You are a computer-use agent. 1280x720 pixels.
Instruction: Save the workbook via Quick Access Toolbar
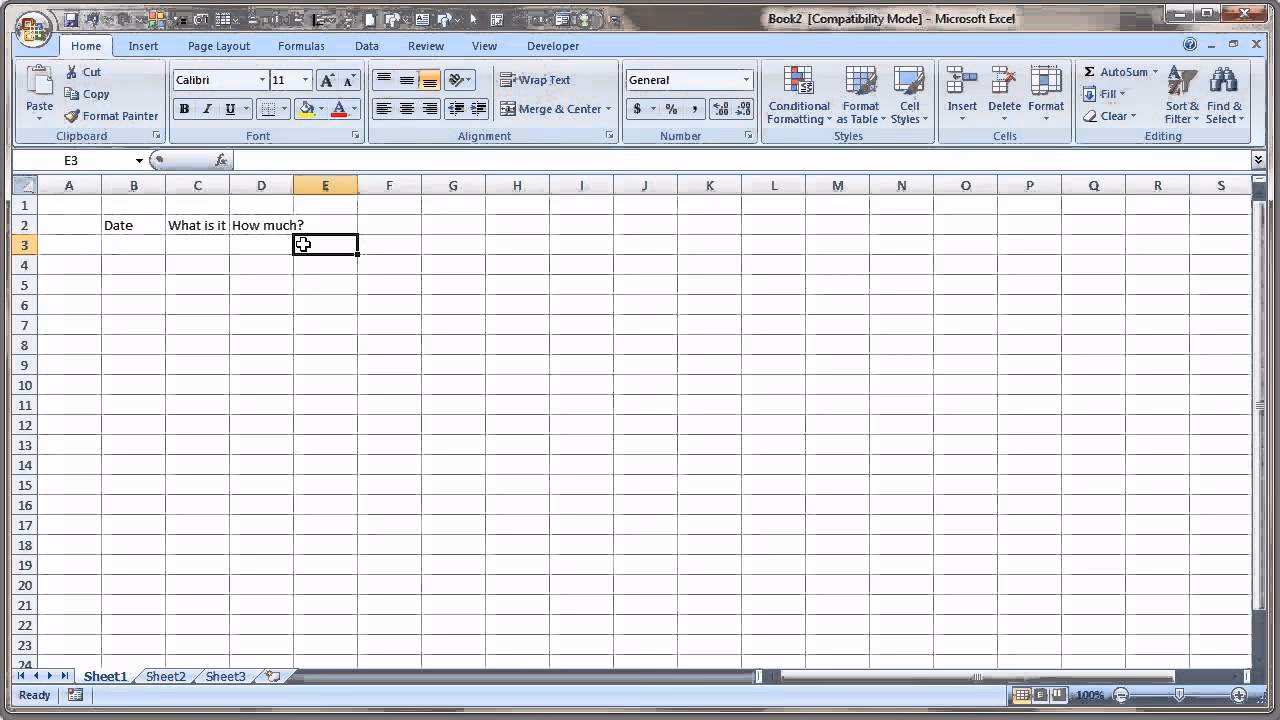[x=70, y=17]
